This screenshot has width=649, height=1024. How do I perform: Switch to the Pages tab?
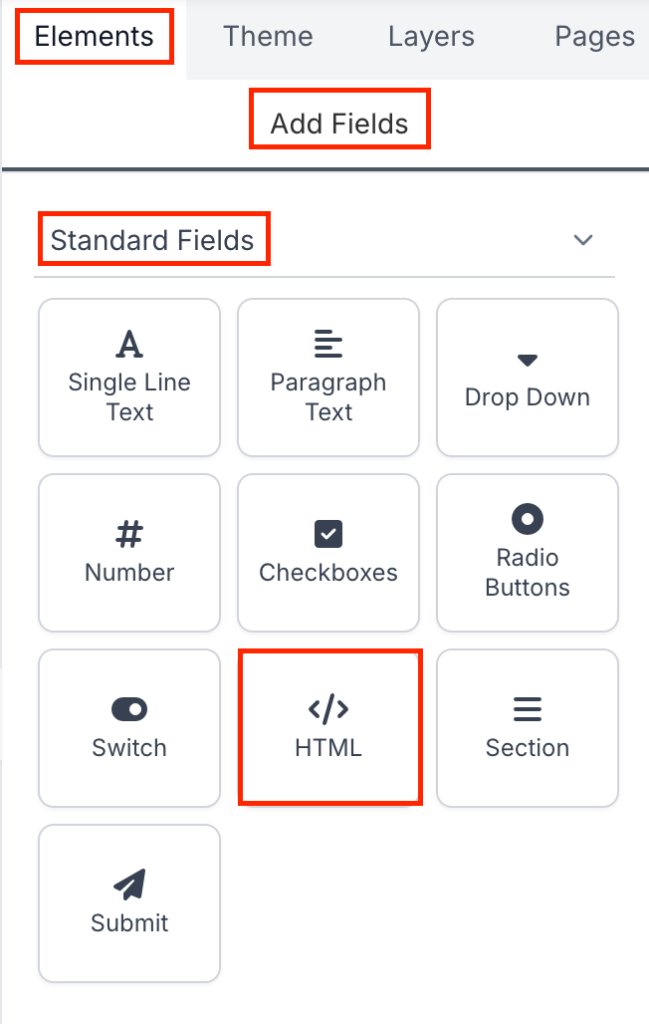click(x=594, y=37)
